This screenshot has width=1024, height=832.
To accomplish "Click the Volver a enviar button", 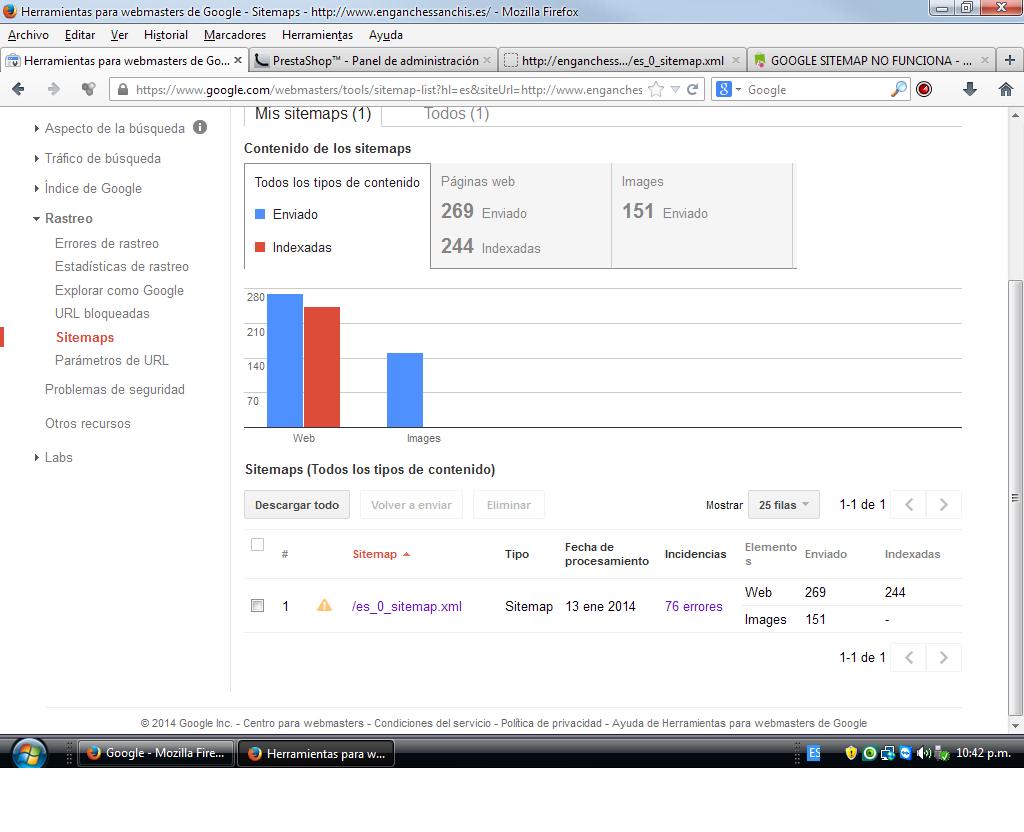I will [411, 505].
